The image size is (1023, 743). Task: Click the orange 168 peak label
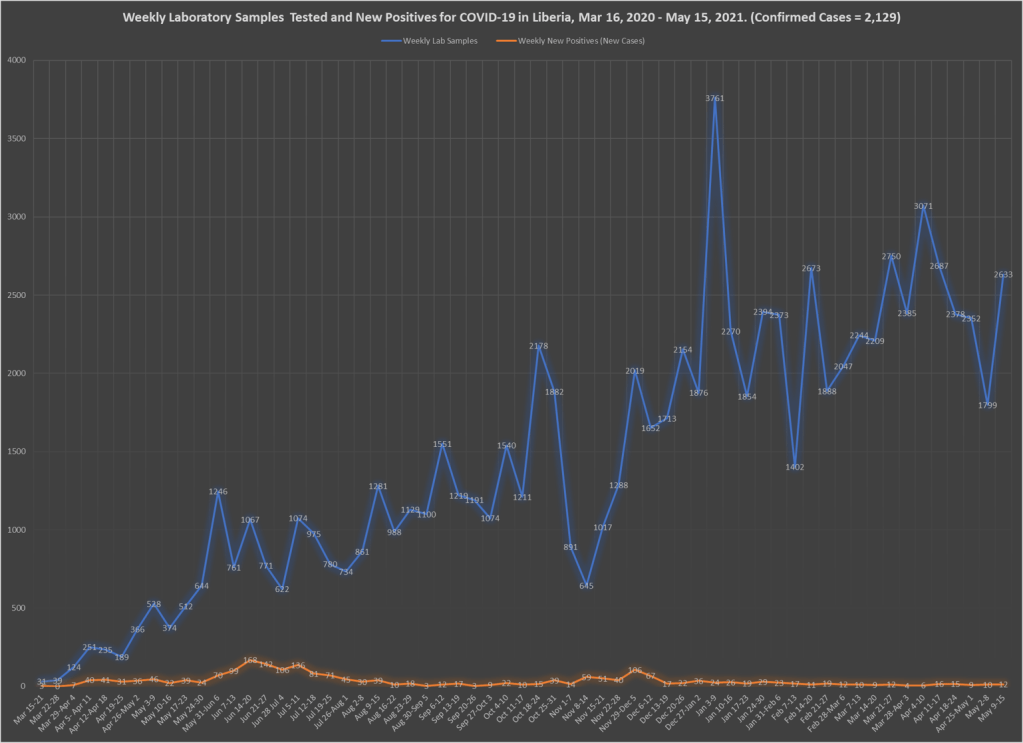(x=250, y=660)
